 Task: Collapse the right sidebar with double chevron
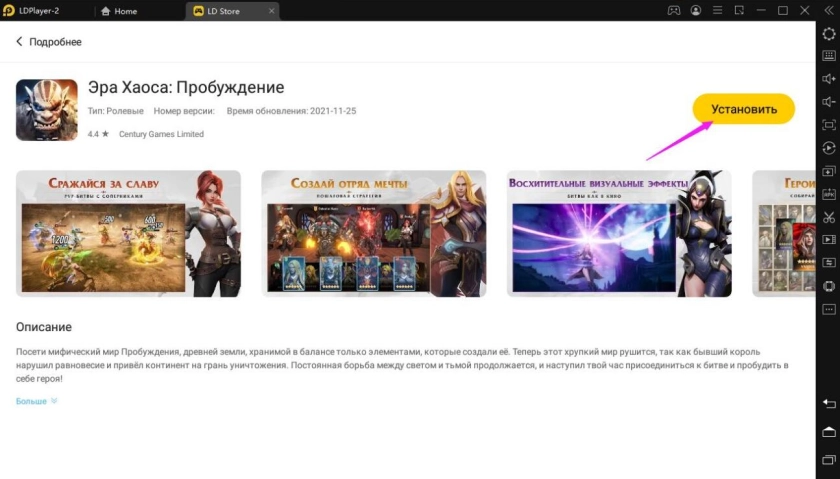point(829,10)
